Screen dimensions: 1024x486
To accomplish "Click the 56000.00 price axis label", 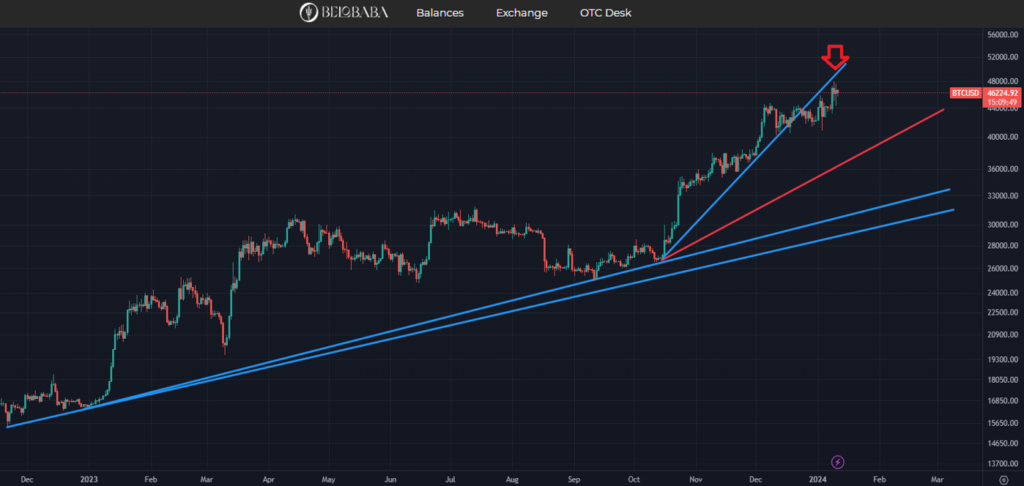I will (x=1001, y=35).
